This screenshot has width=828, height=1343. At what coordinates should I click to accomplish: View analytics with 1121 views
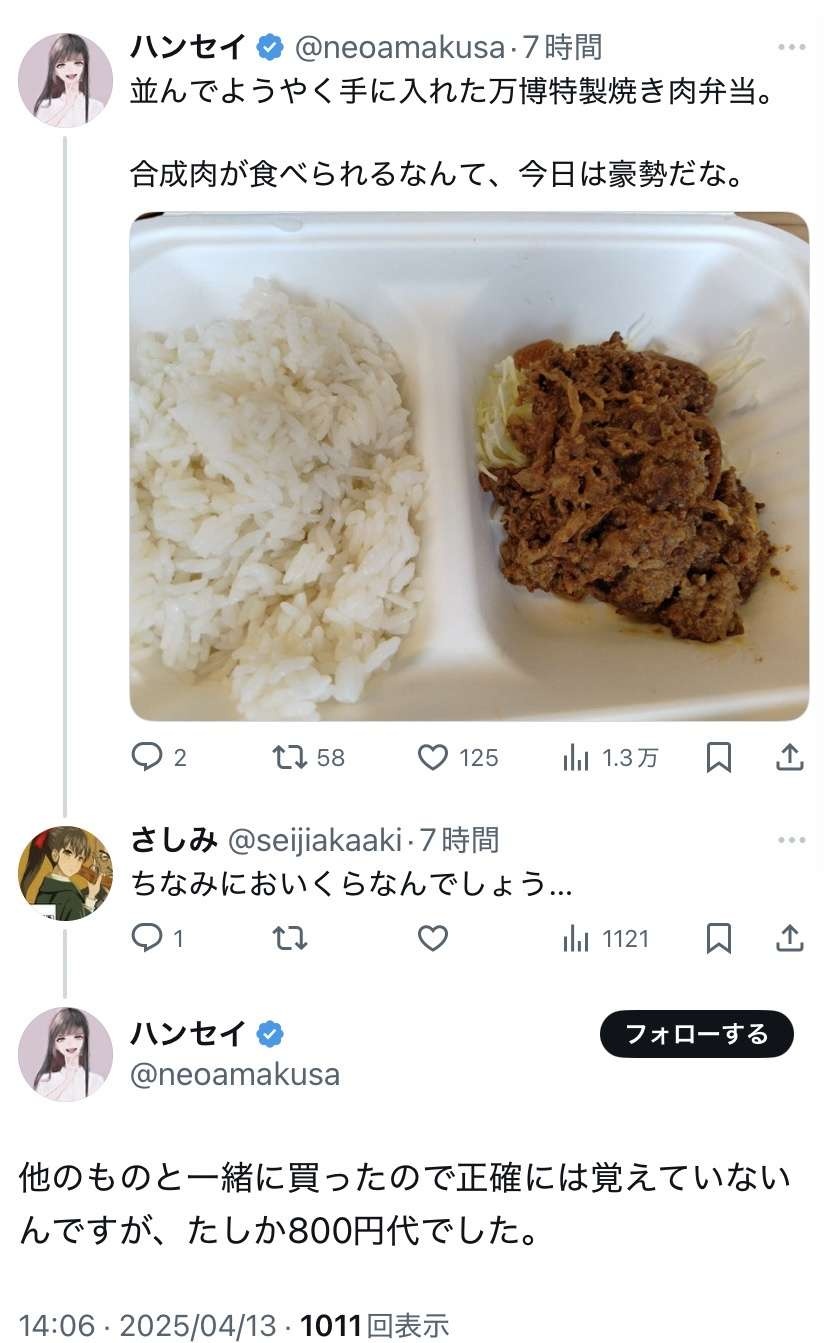pyautogui.click(x=576, y=938)
